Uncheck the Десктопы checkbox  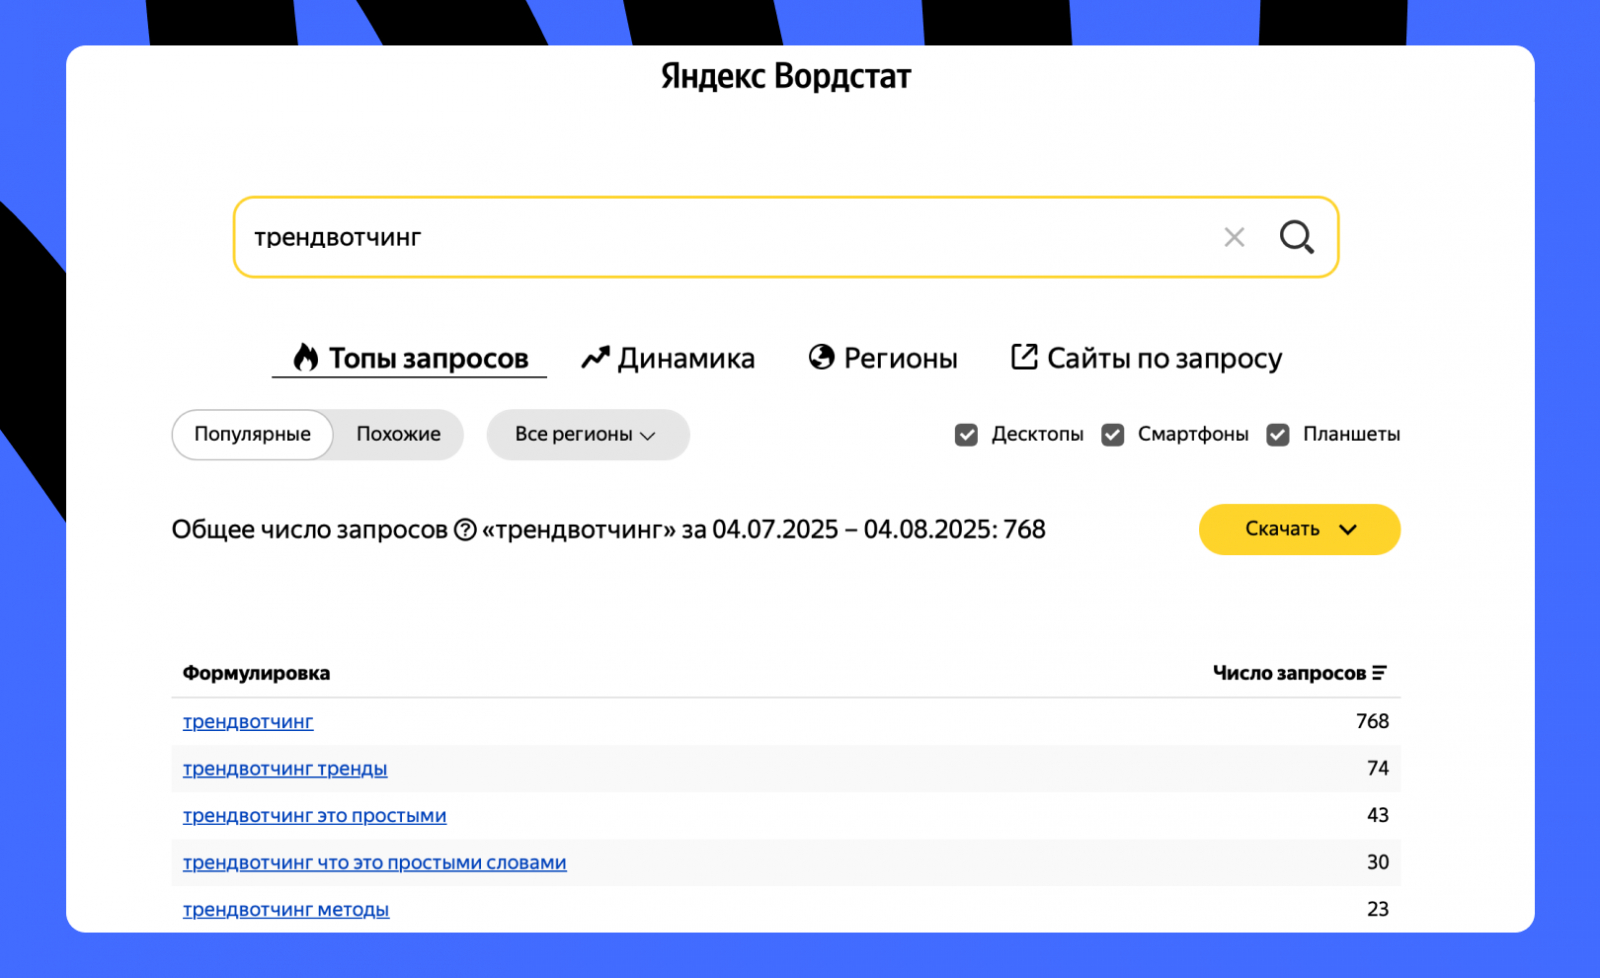966,435
